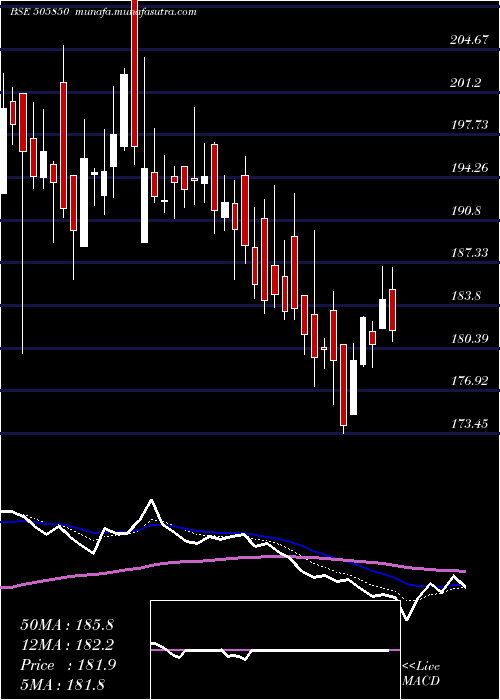Click the 50MA : 185.8 value
This screenshot has height=700, width=500.
67,625
